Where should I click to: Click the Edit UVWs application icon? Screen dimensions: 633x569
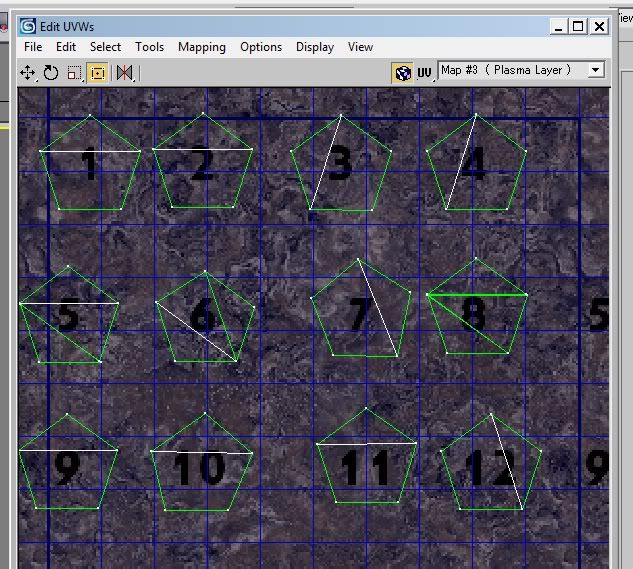(x=28, y=26)
